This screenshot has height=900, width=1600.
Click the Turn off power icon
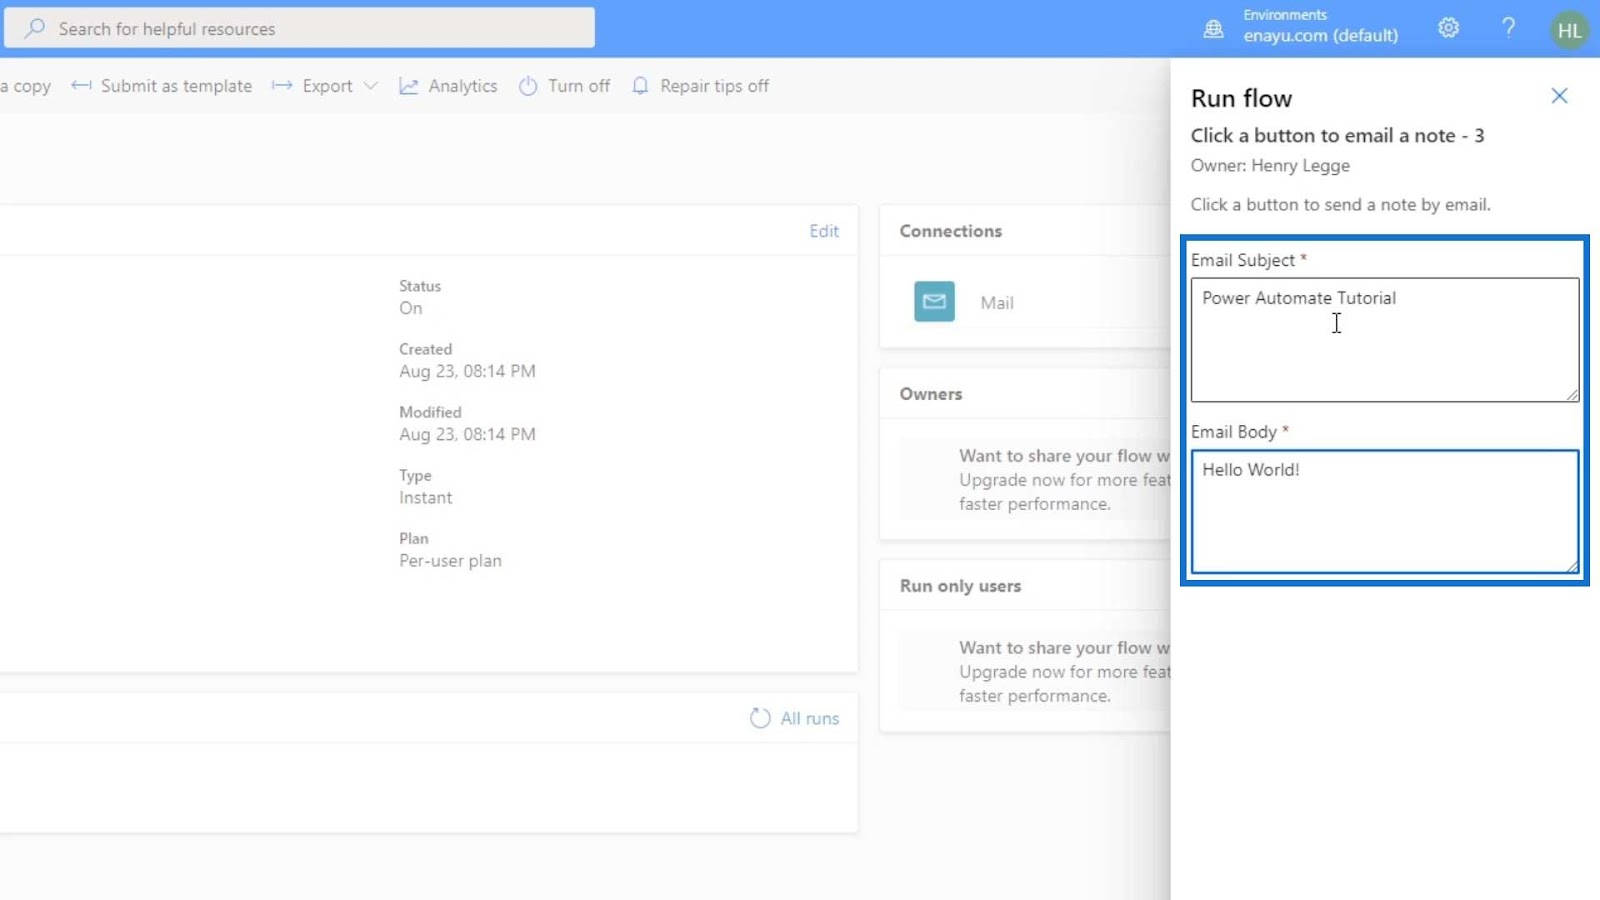coord(528,86)
